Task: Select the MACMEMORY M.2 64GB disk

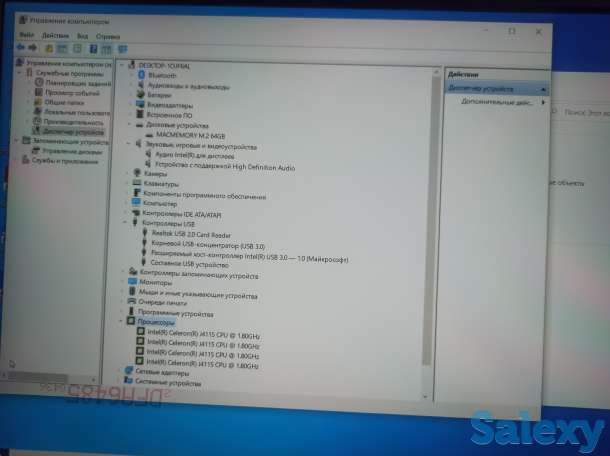Action: click(190, 134)
